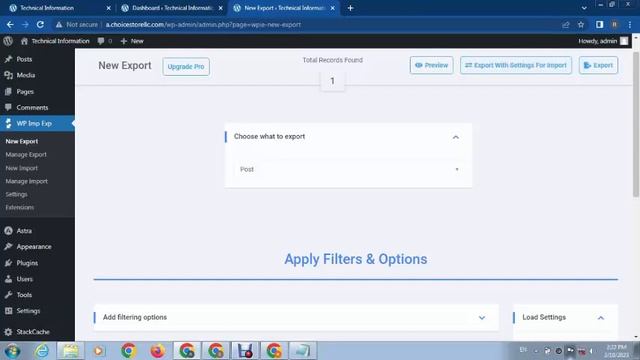
Task: Open New Export submenu item
Action: pyautogui.click(x=22, y=141)
